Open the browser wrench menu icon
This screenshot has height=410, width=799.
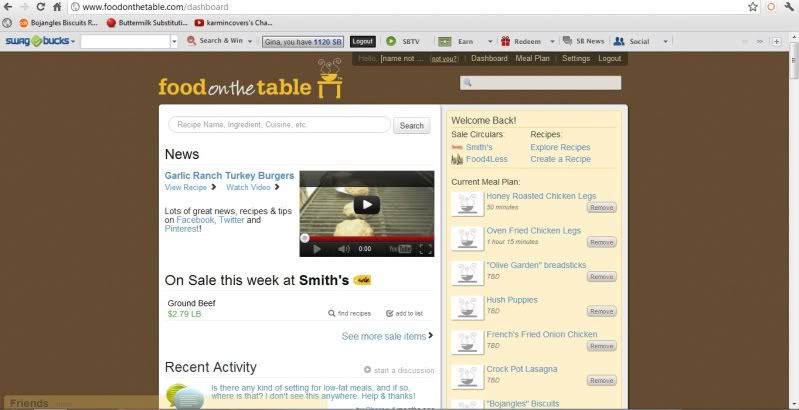click(789, 7)
